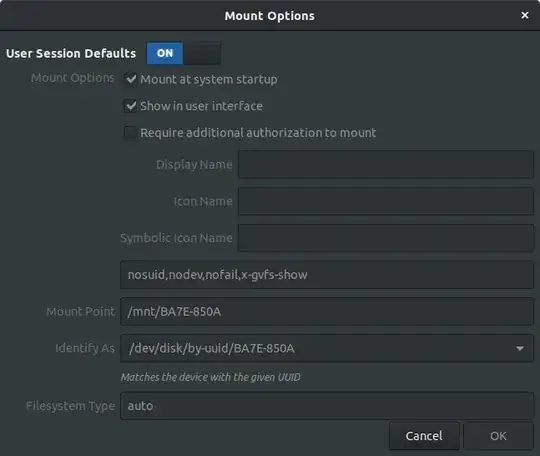Click the Mount Point label

(81, 312)
